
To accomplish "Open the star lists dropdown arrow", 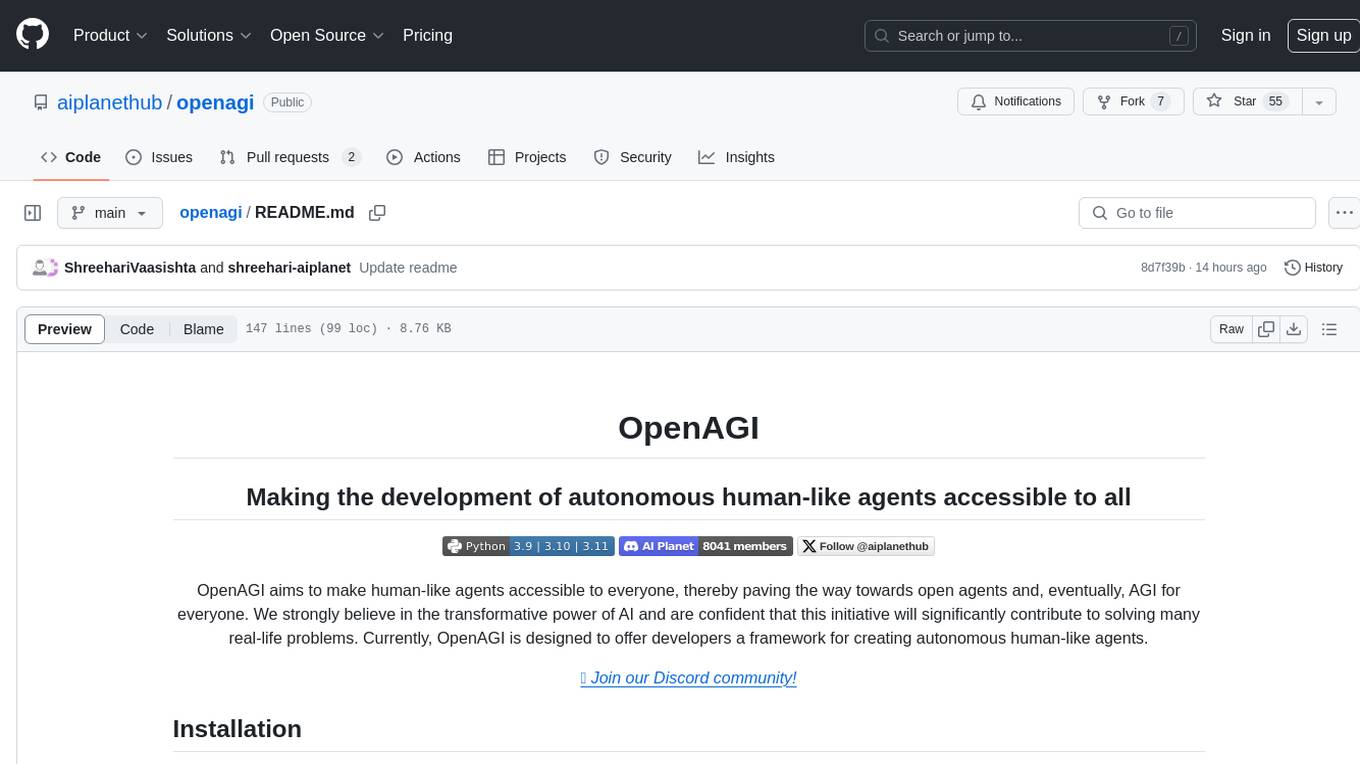I will click(x=1319, y=102).
